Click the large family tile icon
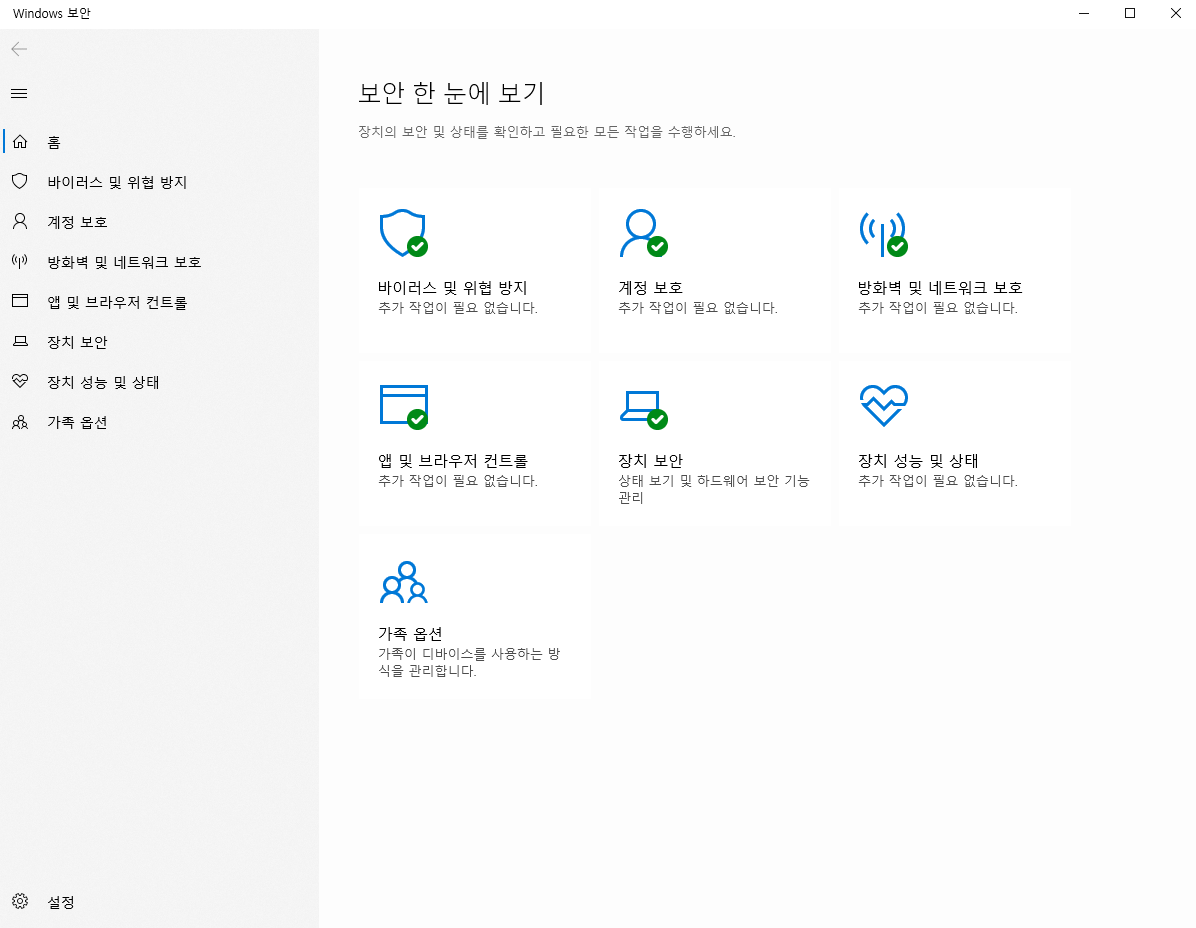The width and height of the screenshot is (1196, 928). click(x=403, y=582)
